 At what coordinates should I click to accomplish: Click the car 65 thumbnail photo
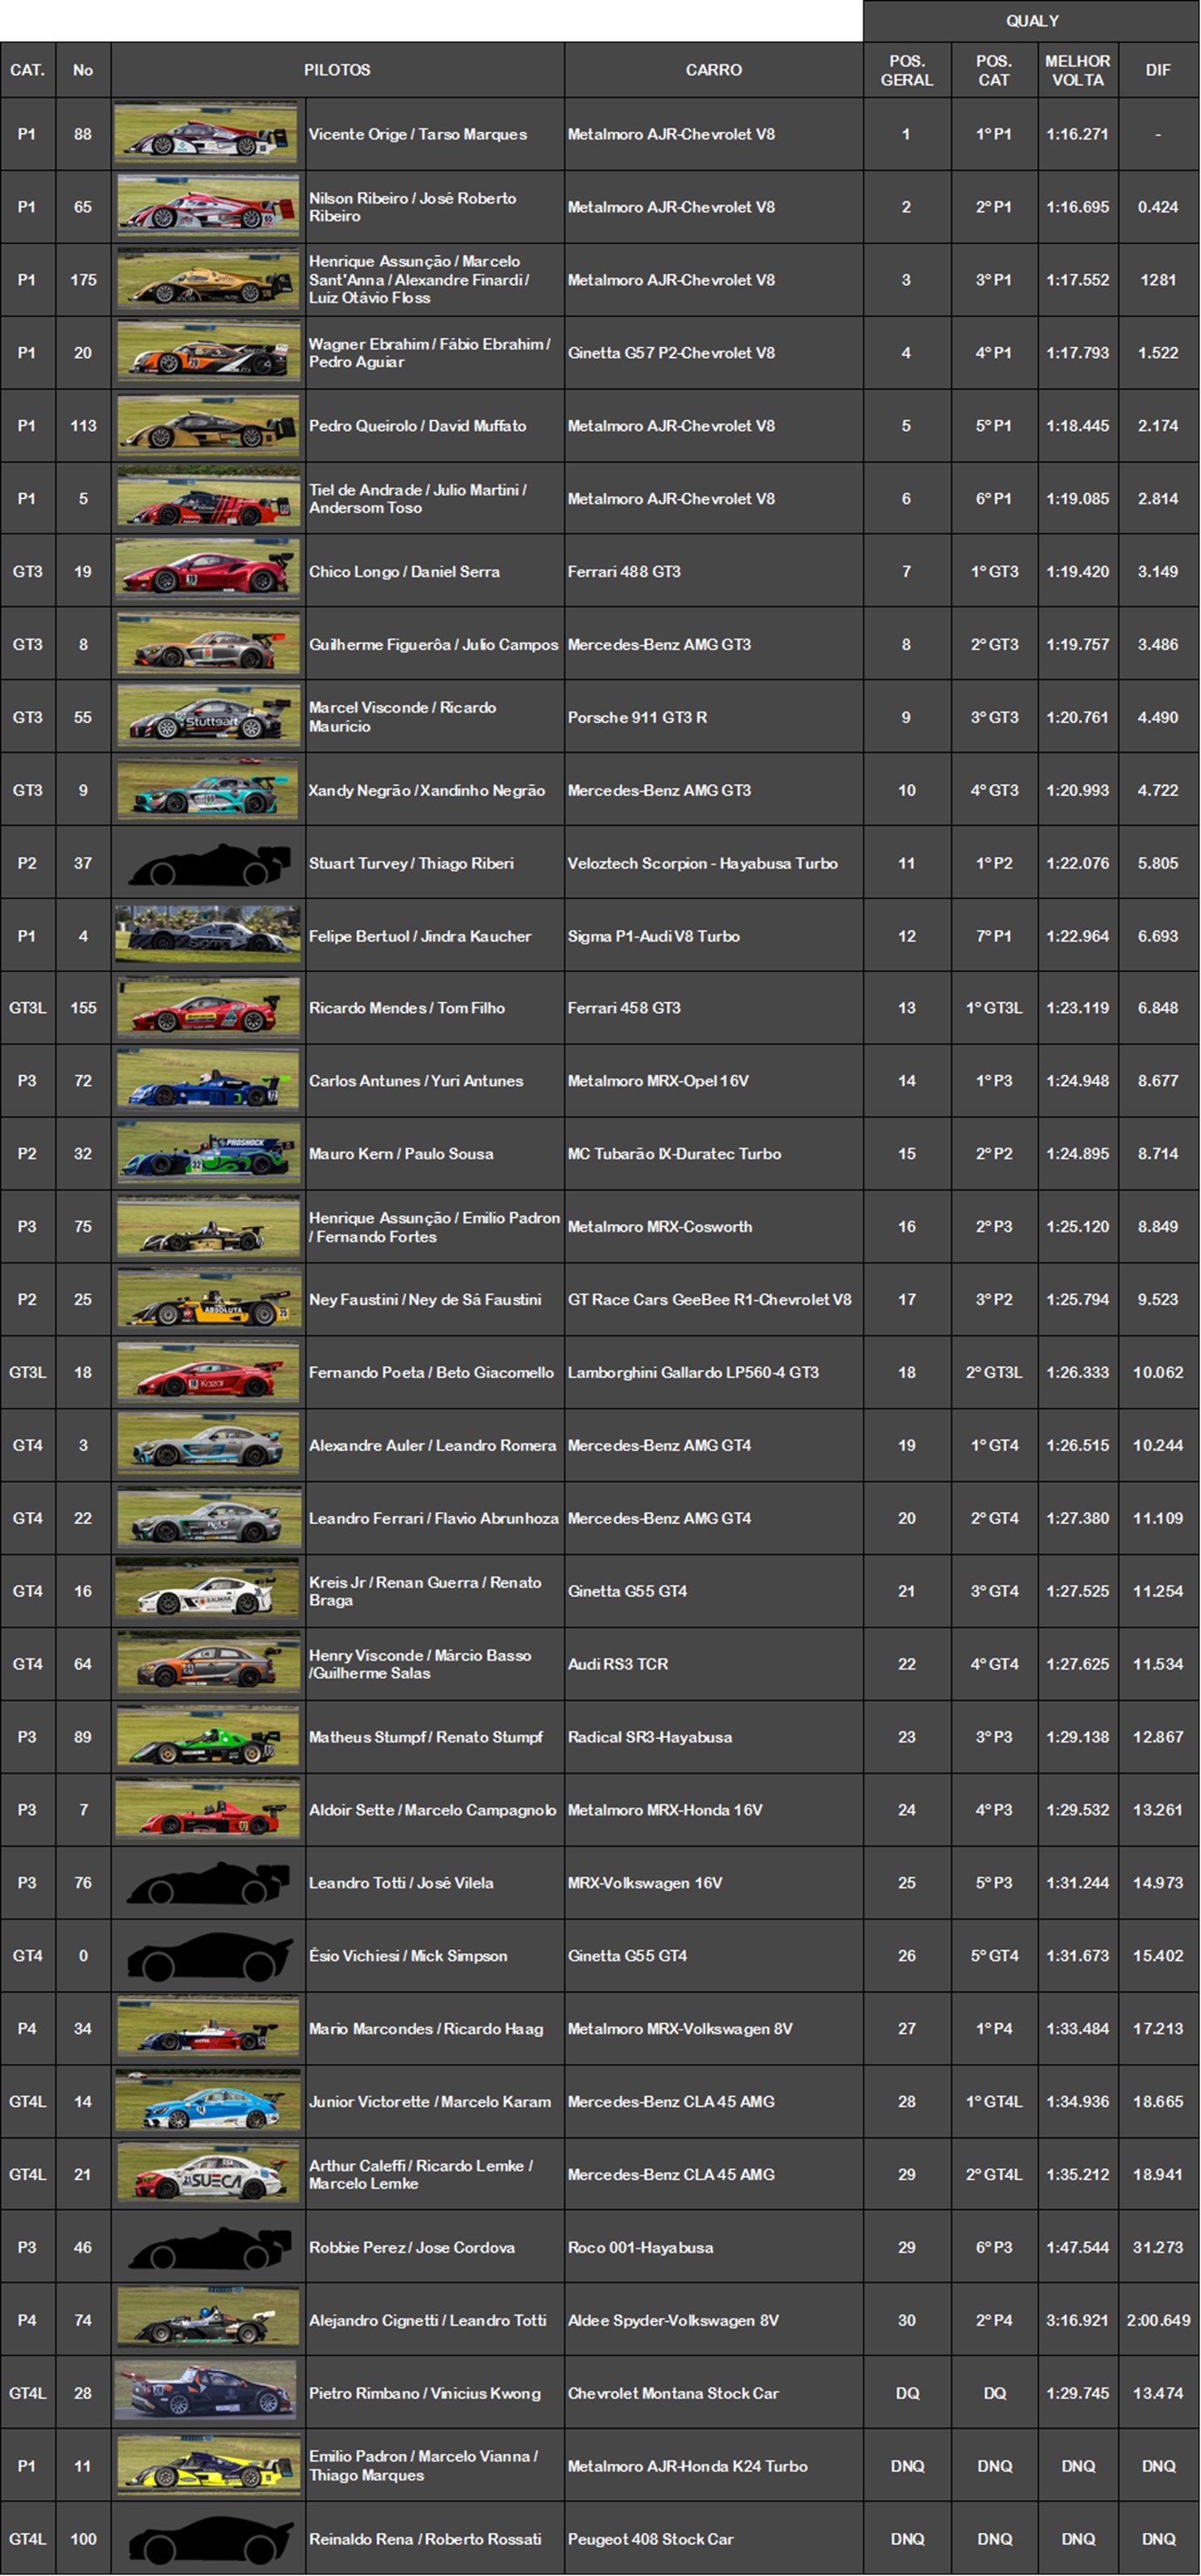[207, 206]
